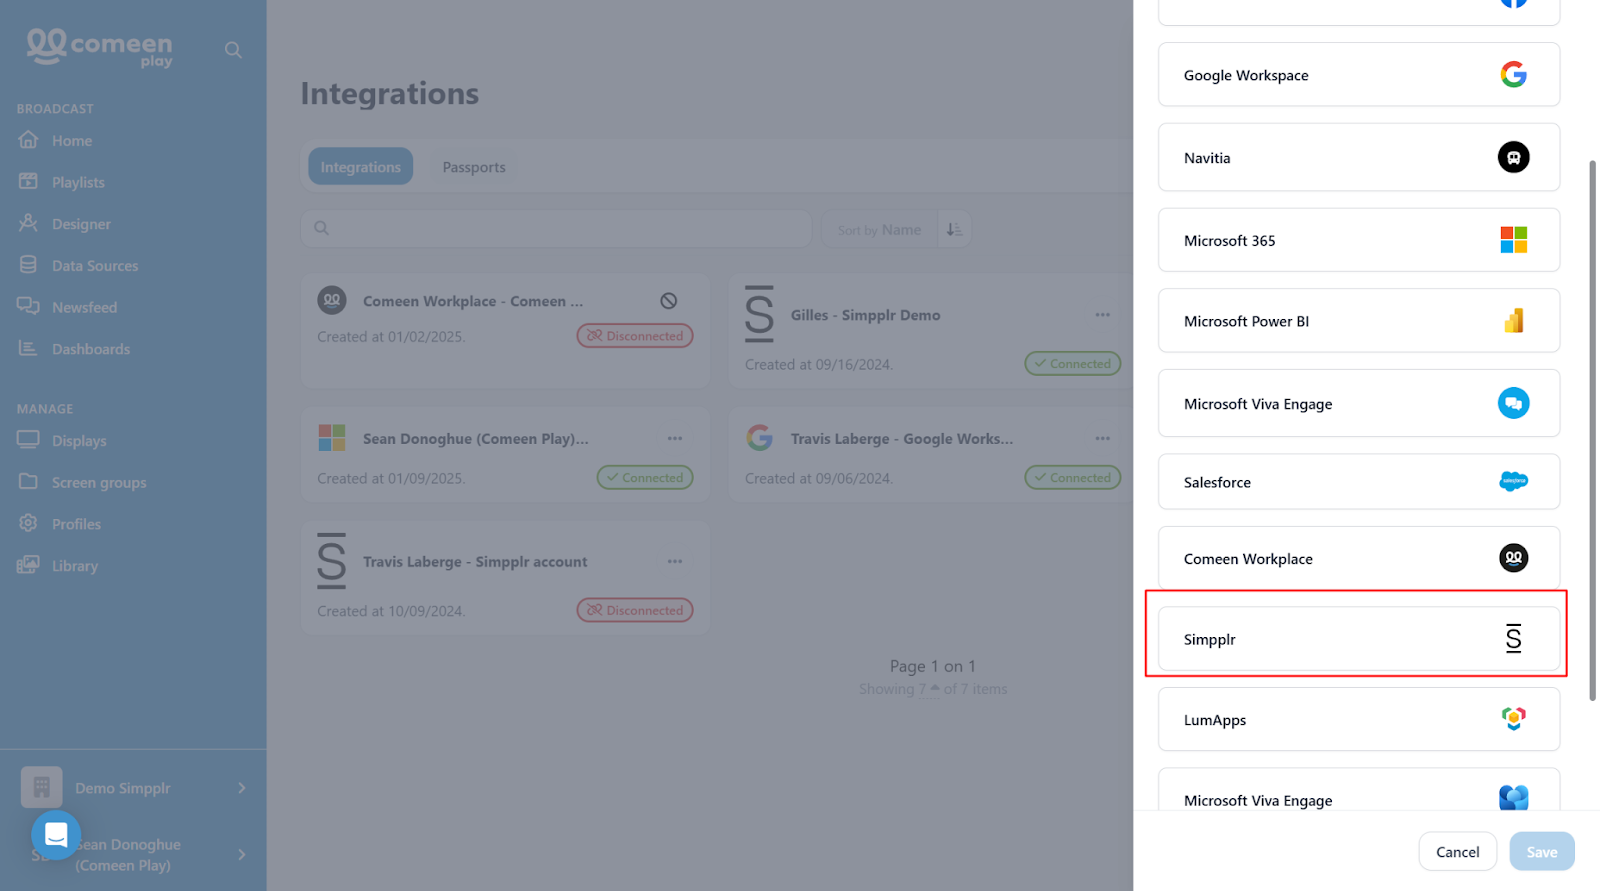Click the integration list scrollbar

[1592, 430]
